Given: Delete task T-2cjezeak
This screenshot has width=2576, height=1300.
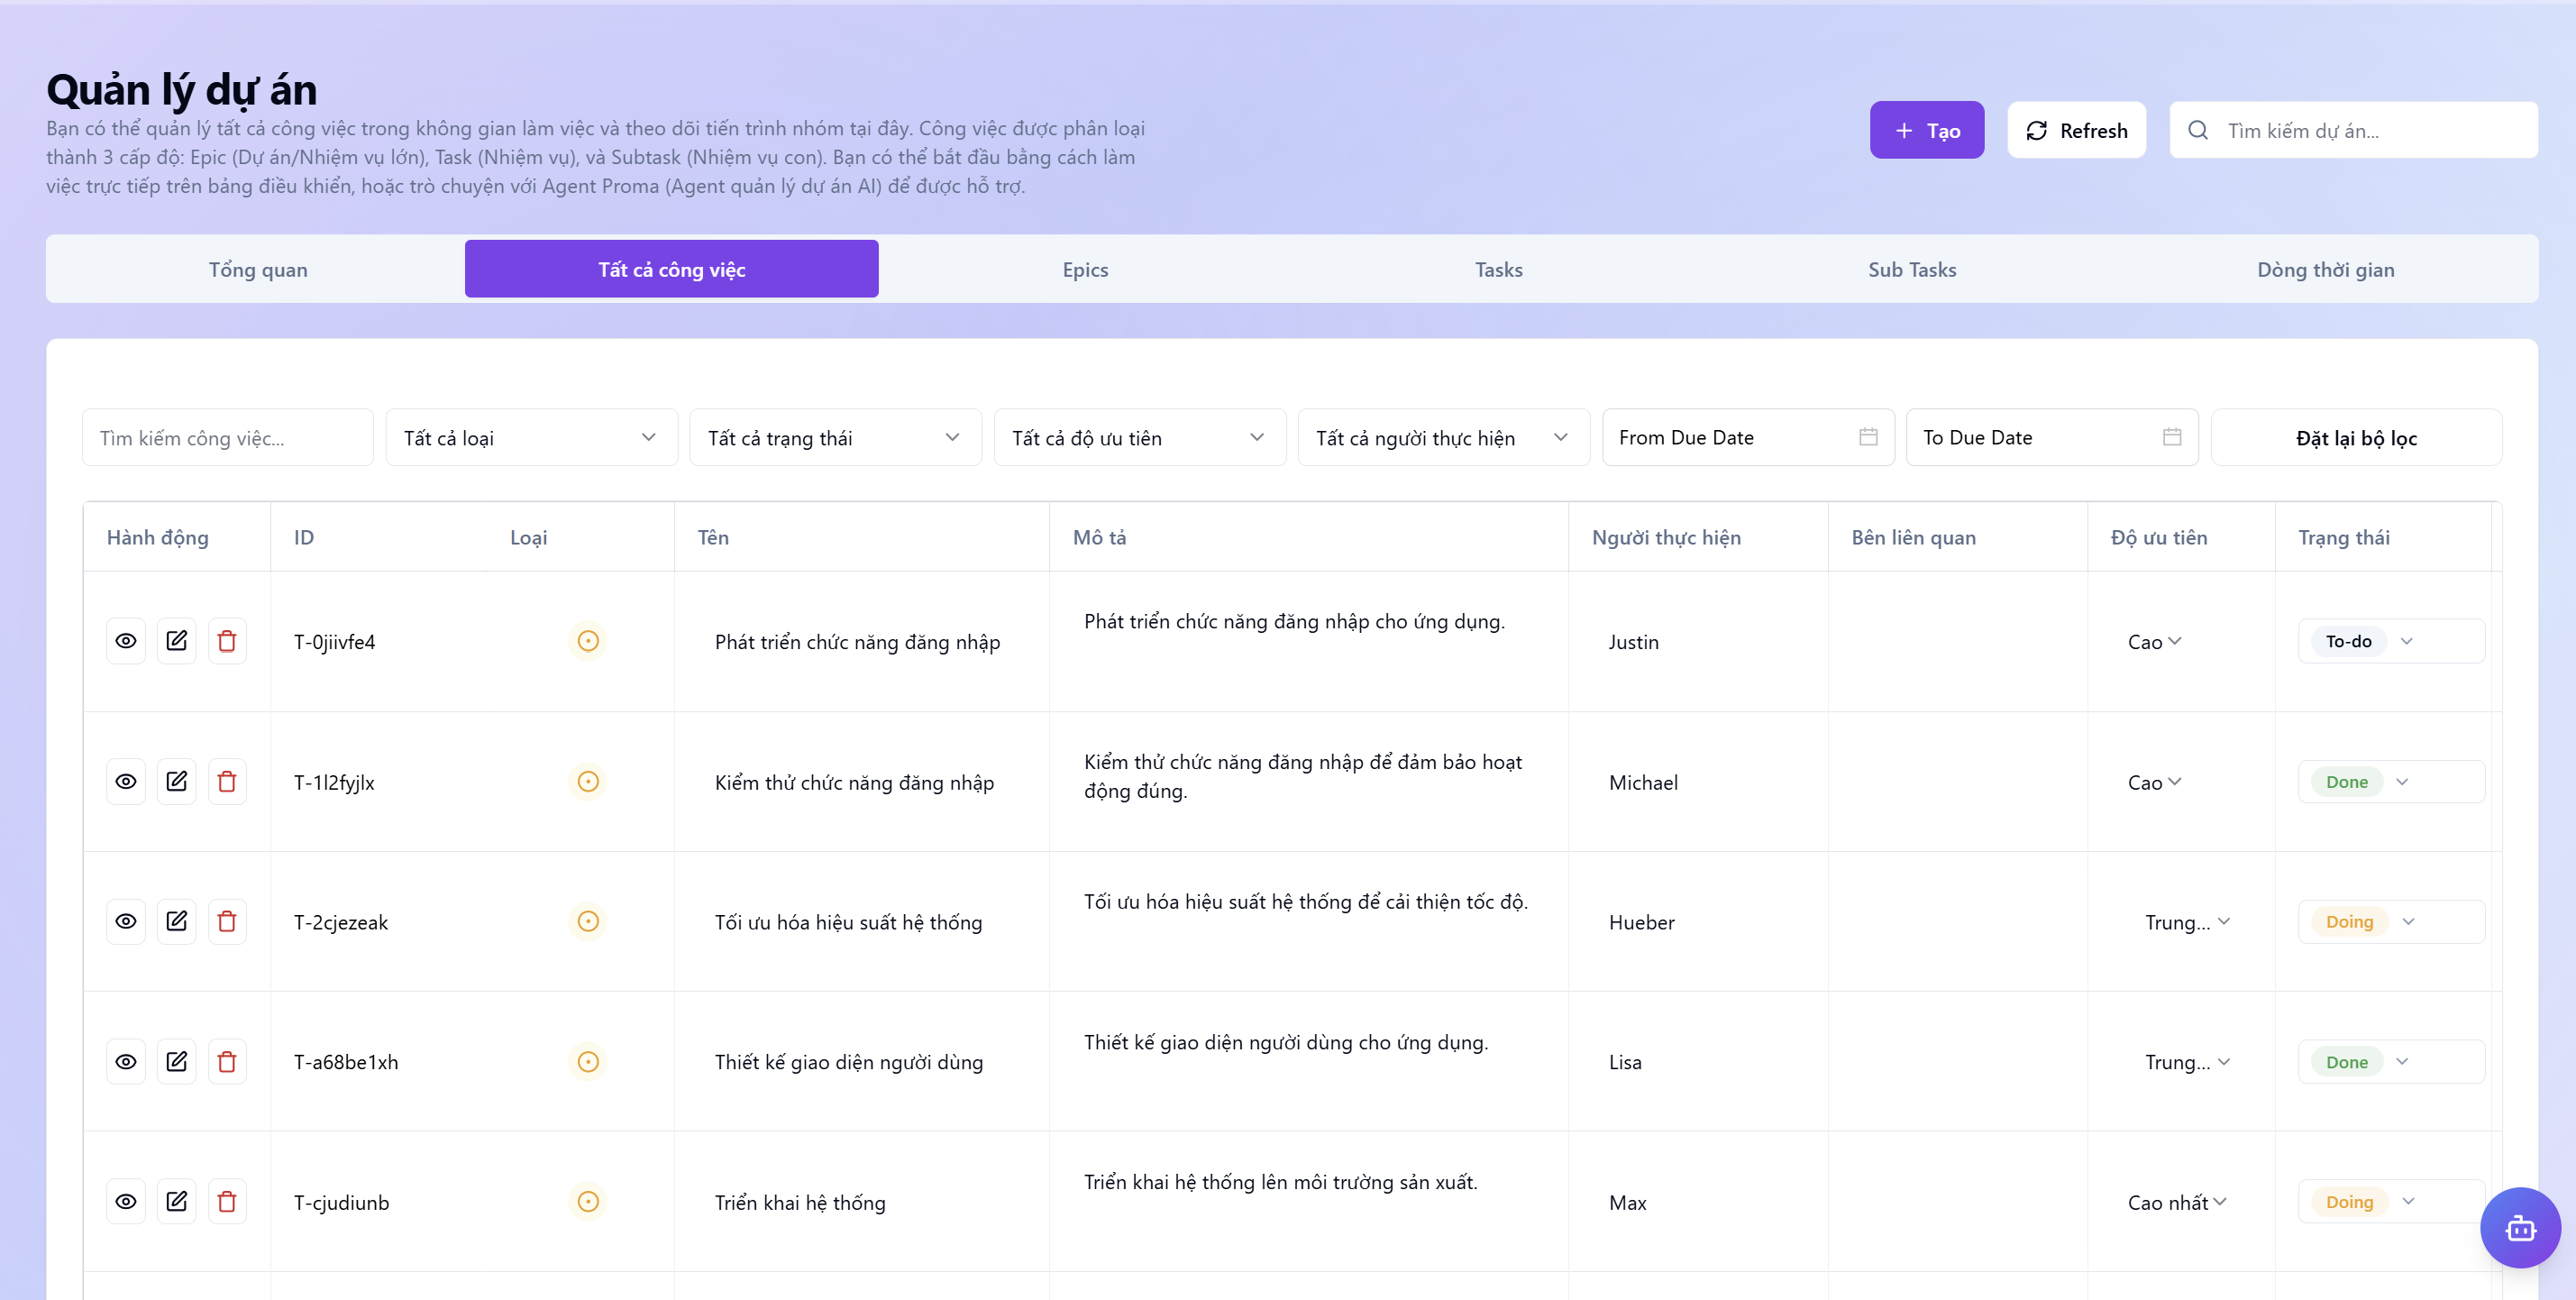Looking at the screenshot, I should coord(227,921).
